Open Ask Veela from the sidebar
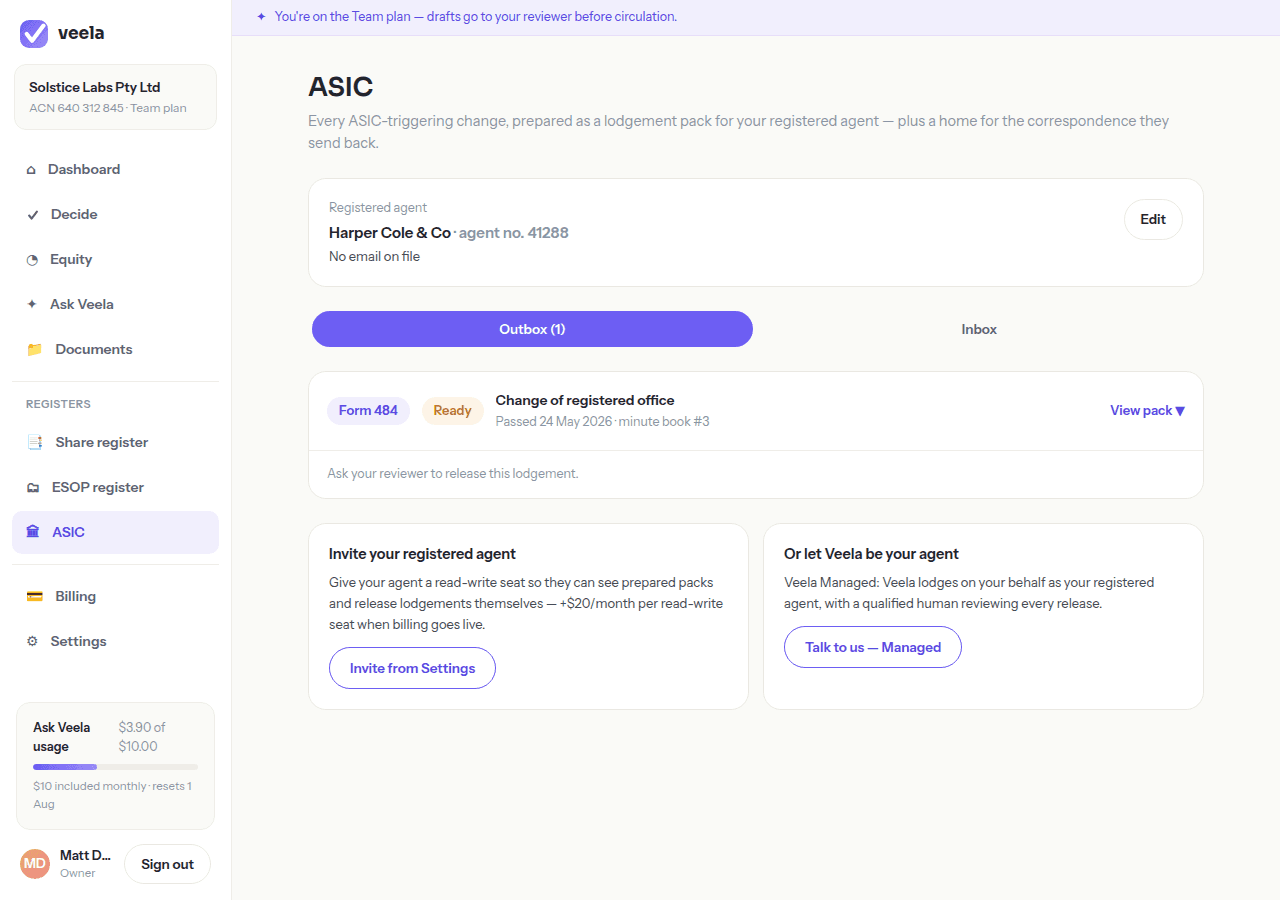The width and height of the screenshot is (1280, 900). point(115,305)
